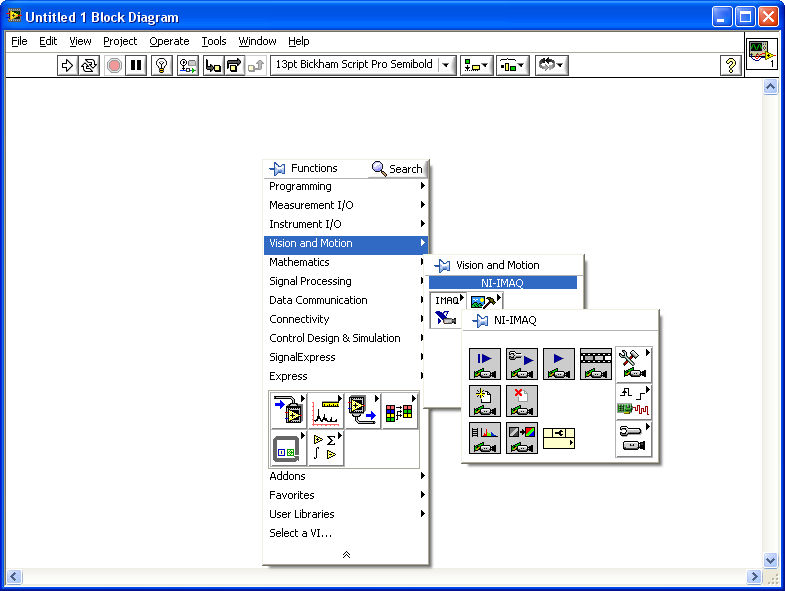
Task: Open the IMAQ subpalette icon in Vision and Motion
Action: coord(447,300)
